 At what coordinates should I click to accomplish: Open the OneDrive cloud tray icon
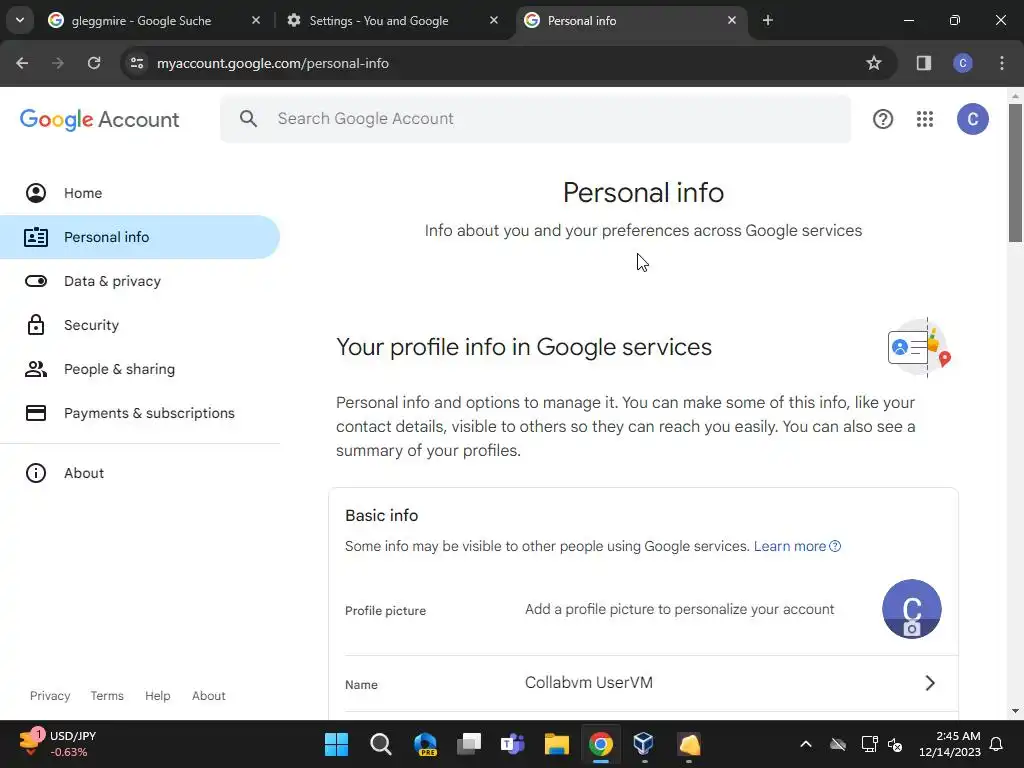tap(838, 744)
